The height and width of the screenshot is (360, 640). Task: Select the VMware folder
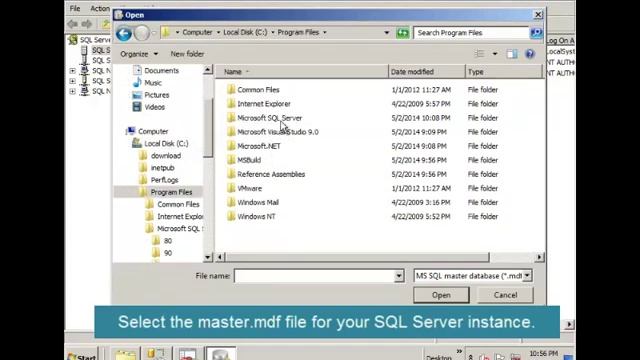[244, 188]
